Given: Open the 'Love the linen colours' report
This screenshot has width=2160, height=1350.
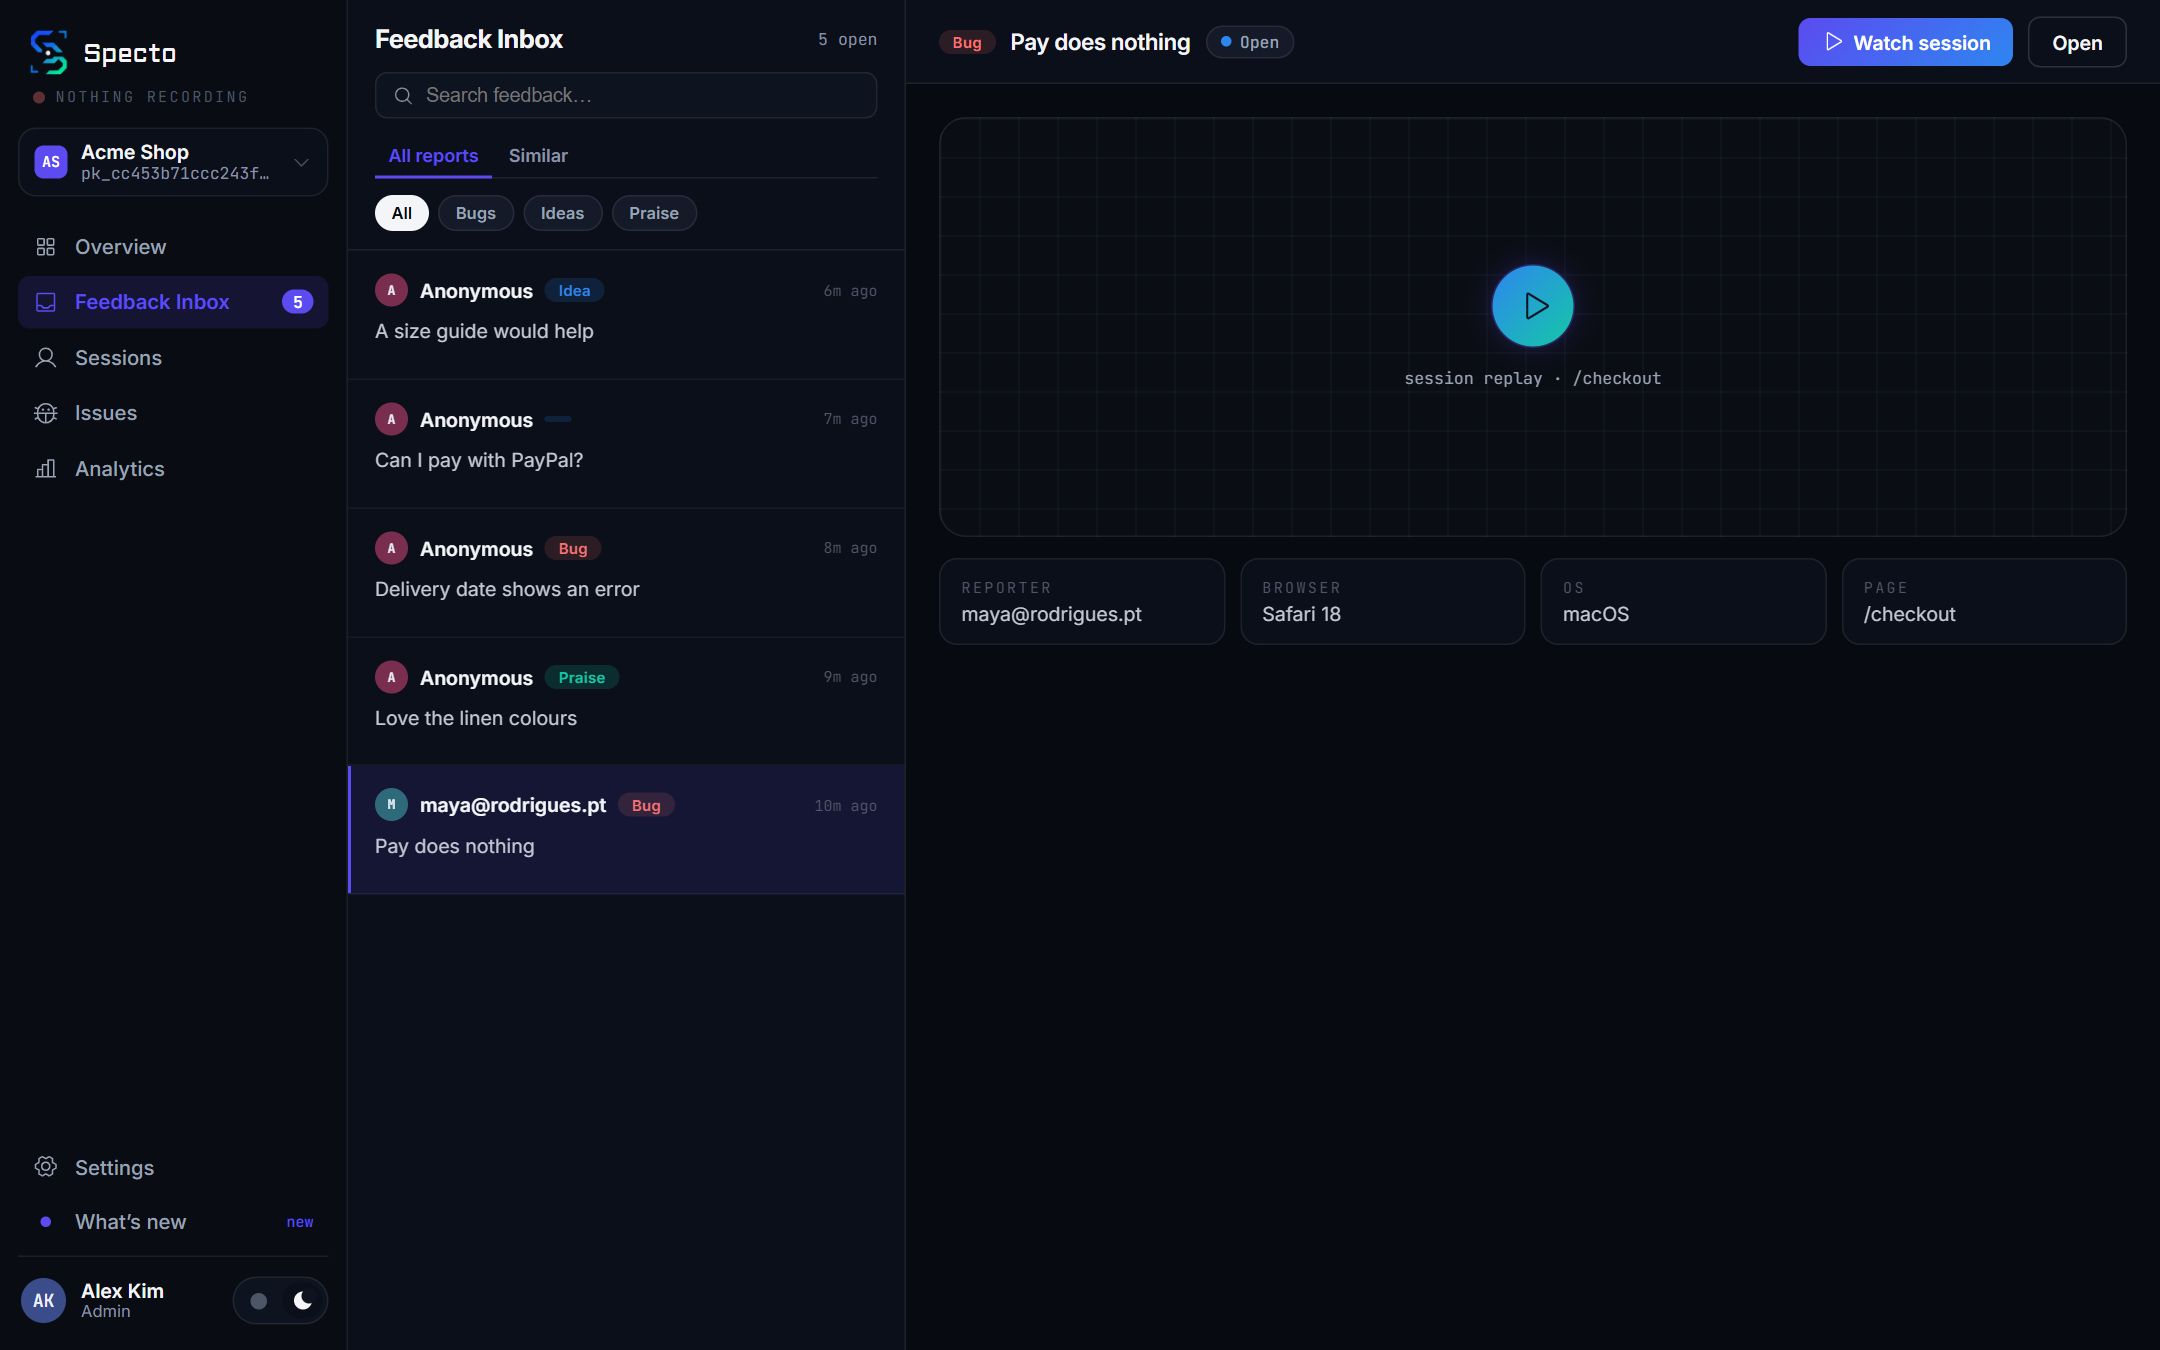Looking at the screenshot, I should point(626,702).
